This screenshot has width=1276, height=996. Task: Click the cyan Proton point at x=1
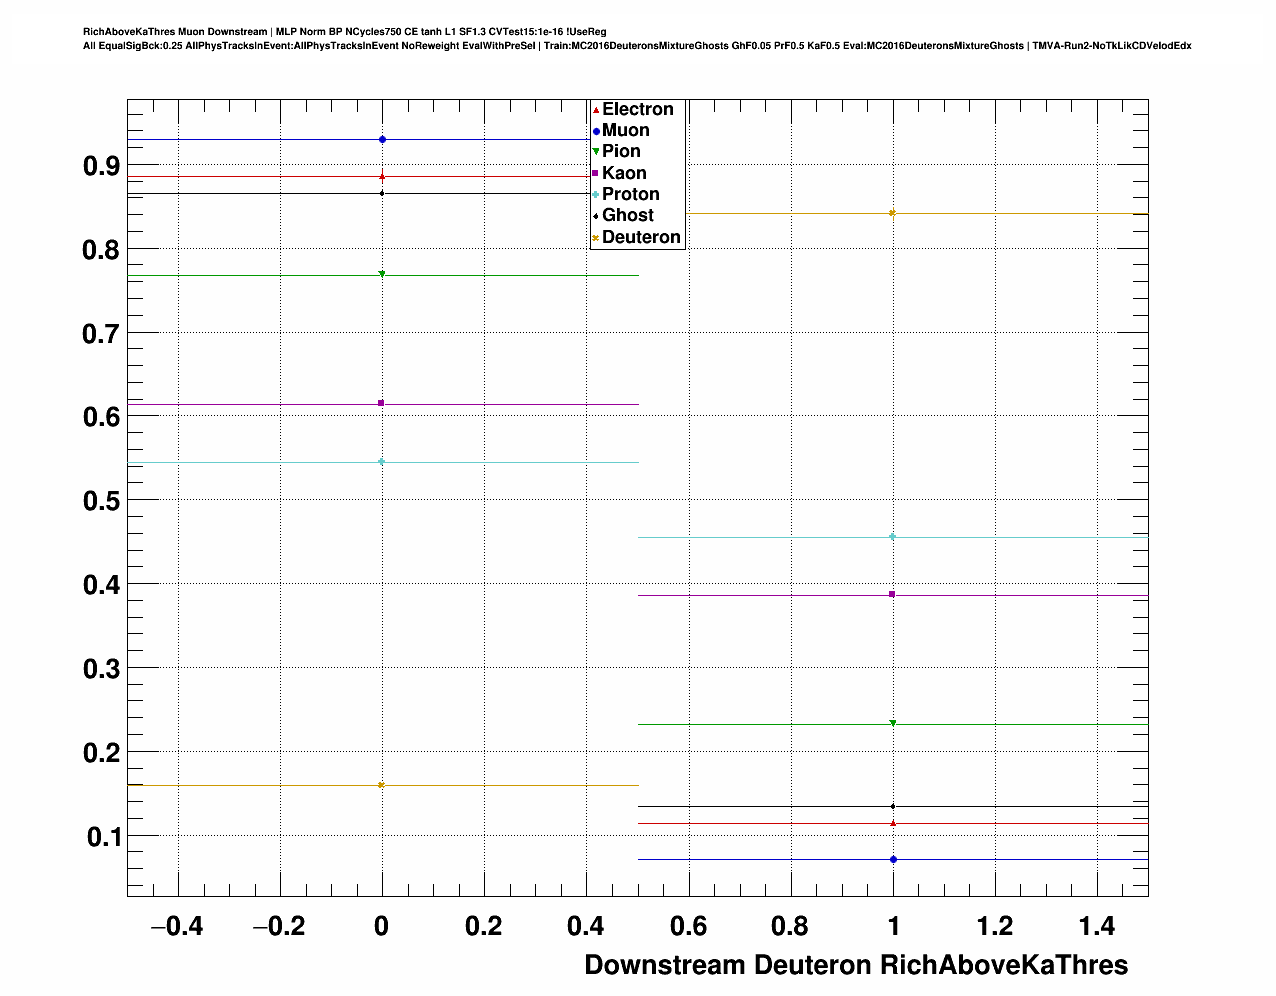892,537
